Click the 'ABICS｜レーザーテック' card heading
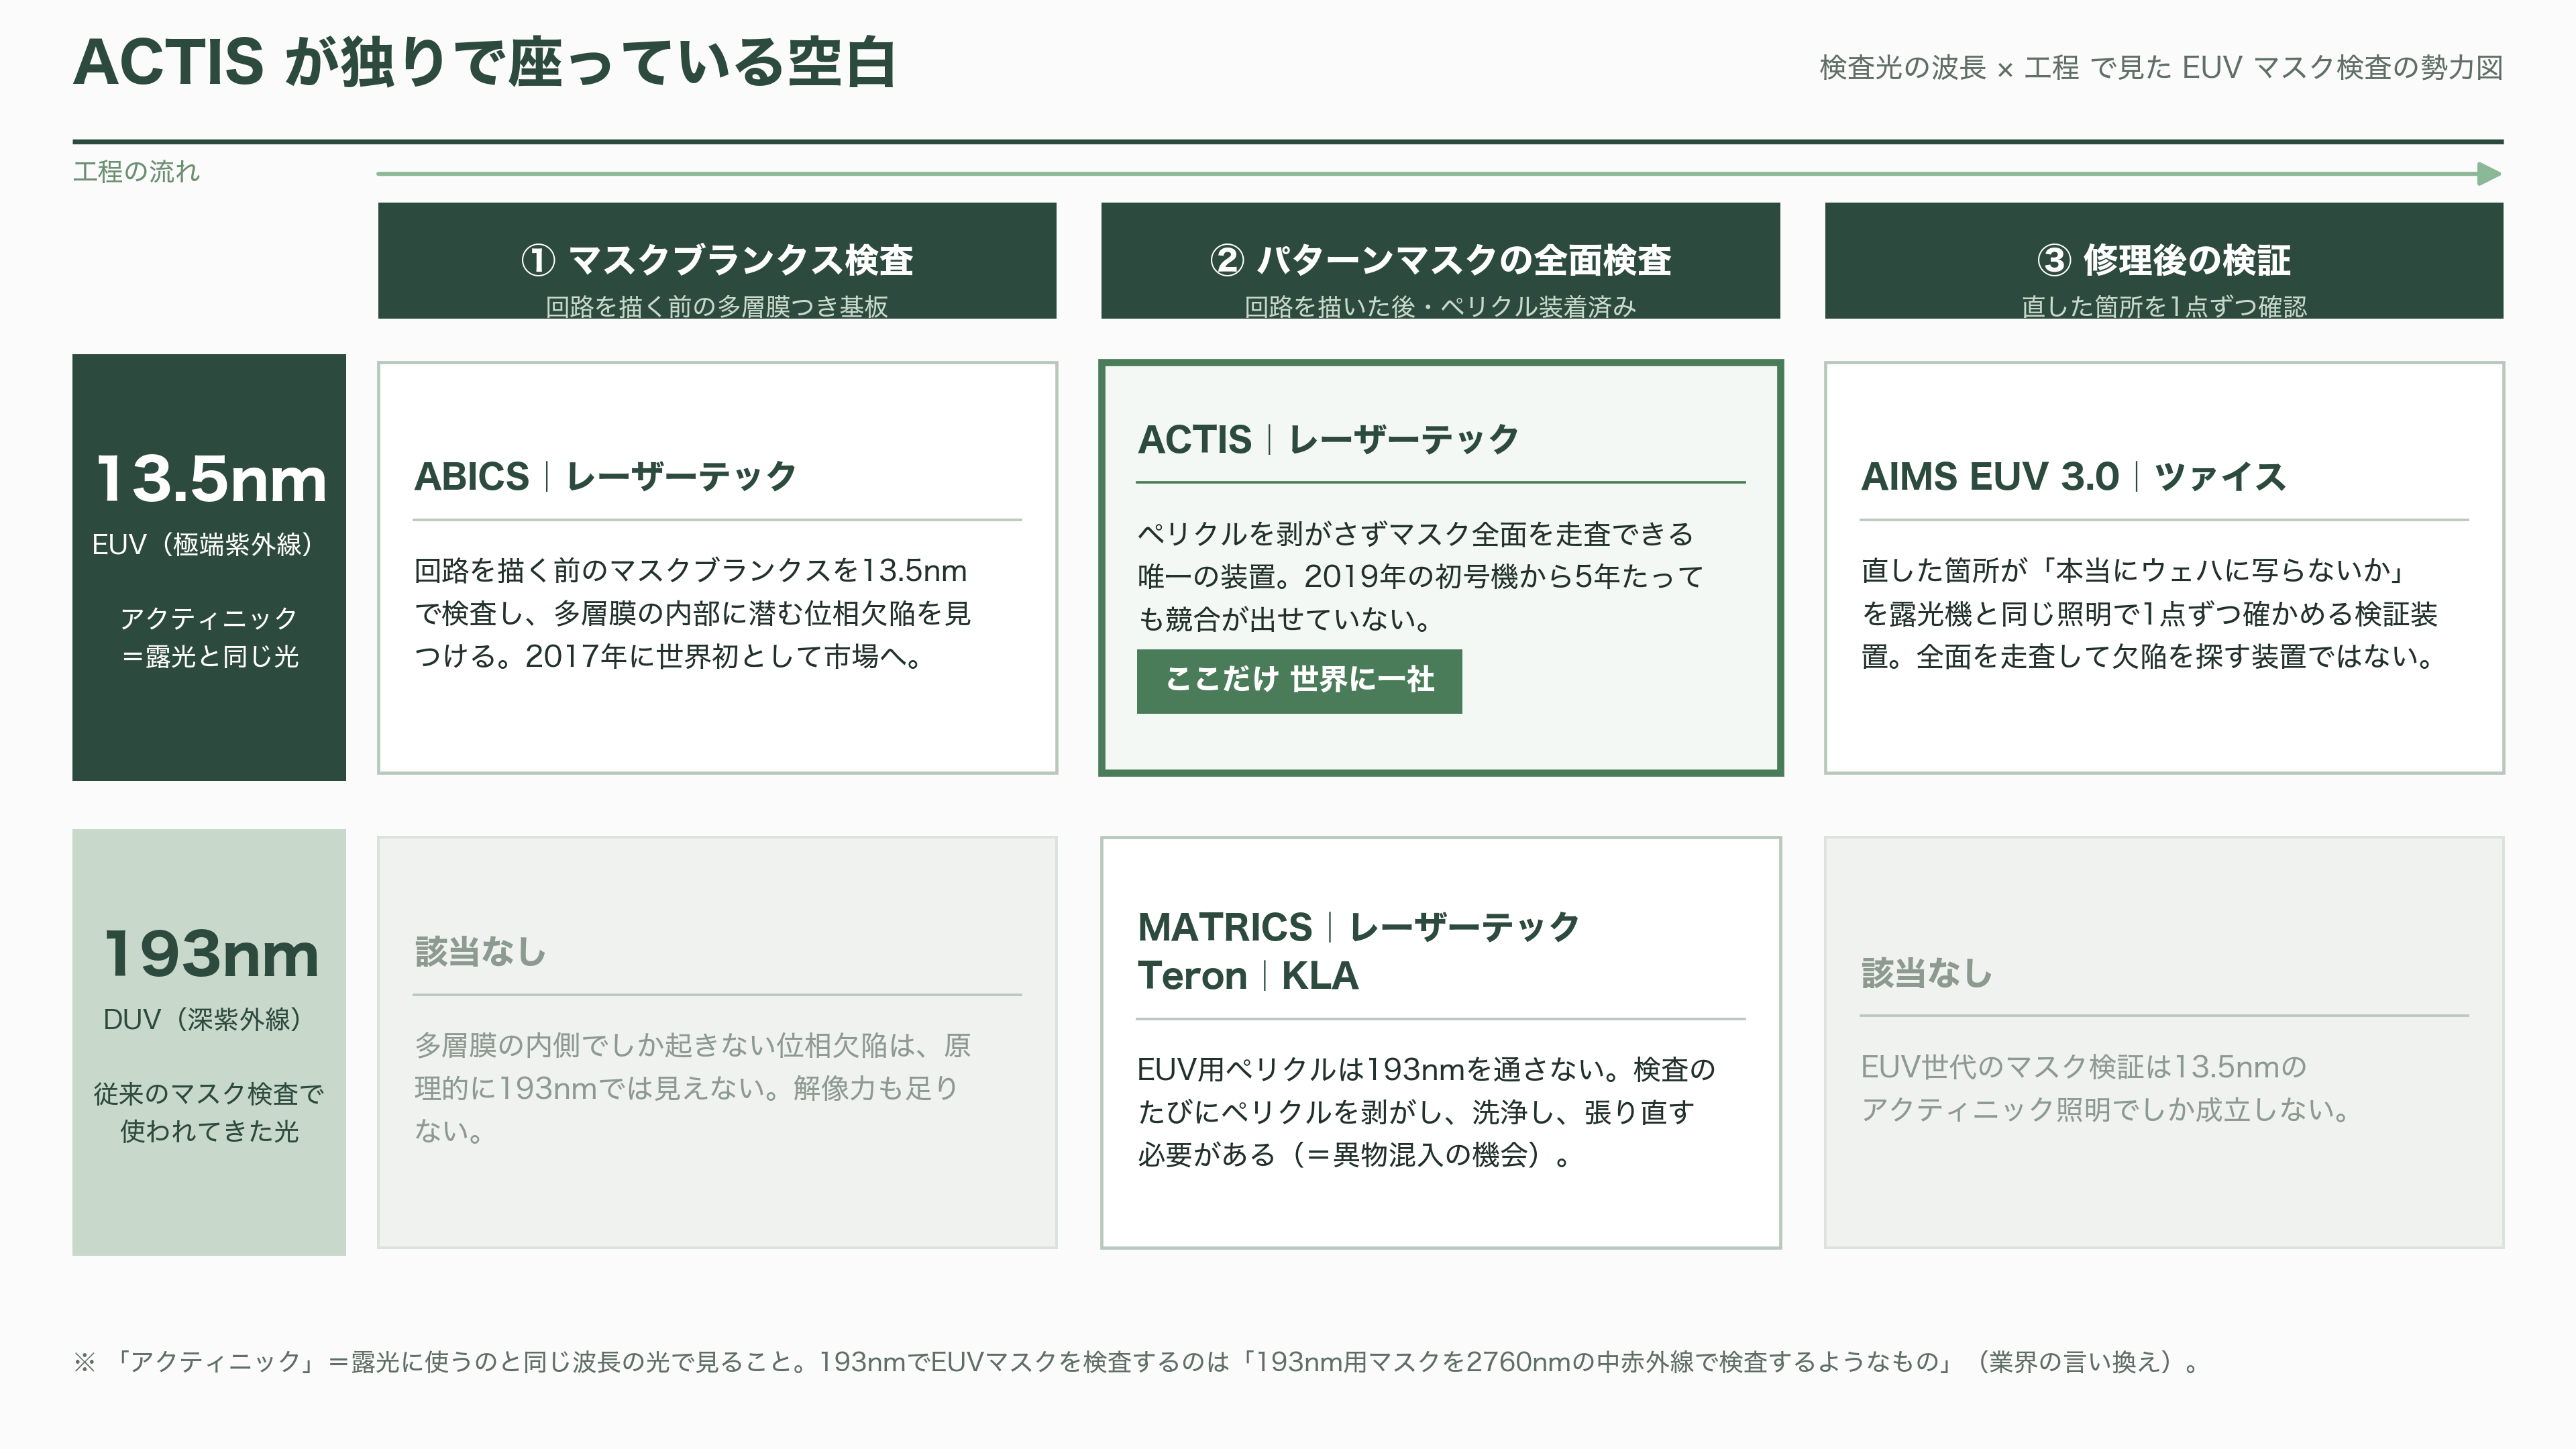2576x1449 pixels. click(605, 477)
